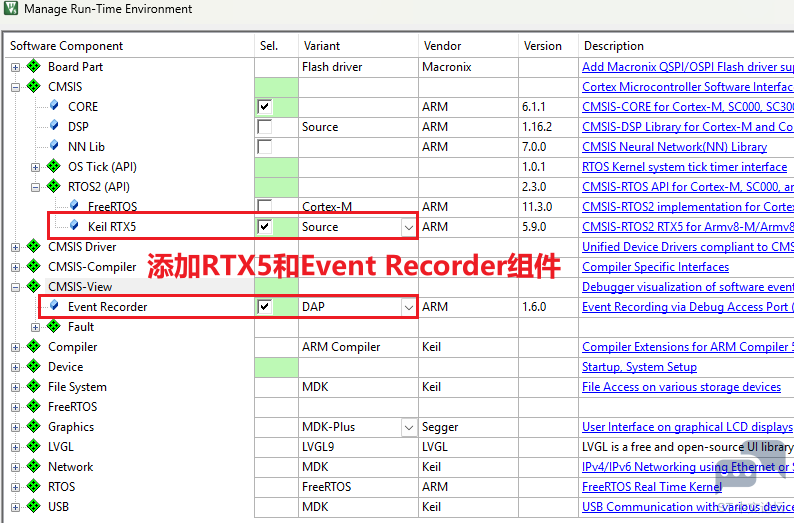Click the Network diamond icon

(33, 466)
